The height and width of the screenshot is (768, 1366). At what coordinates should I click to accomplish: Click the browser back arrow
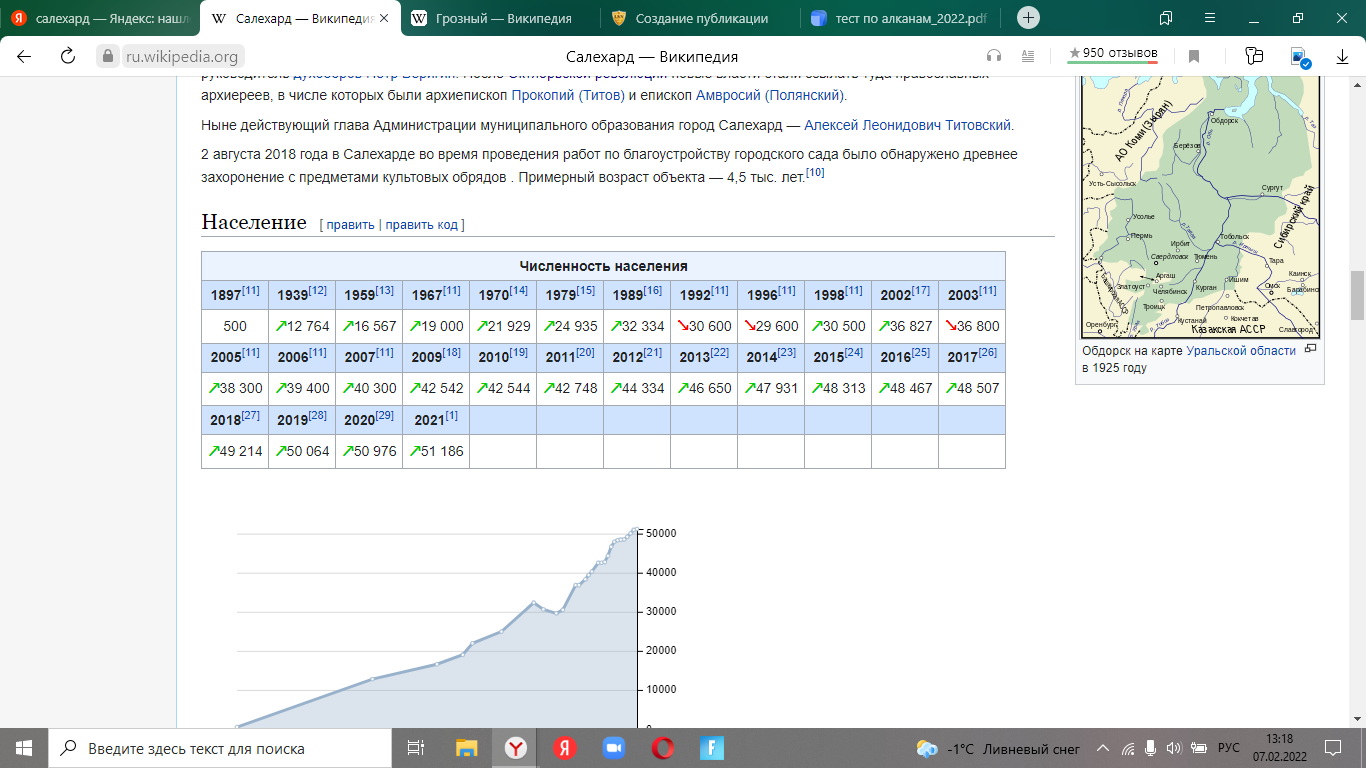(24, 57)
